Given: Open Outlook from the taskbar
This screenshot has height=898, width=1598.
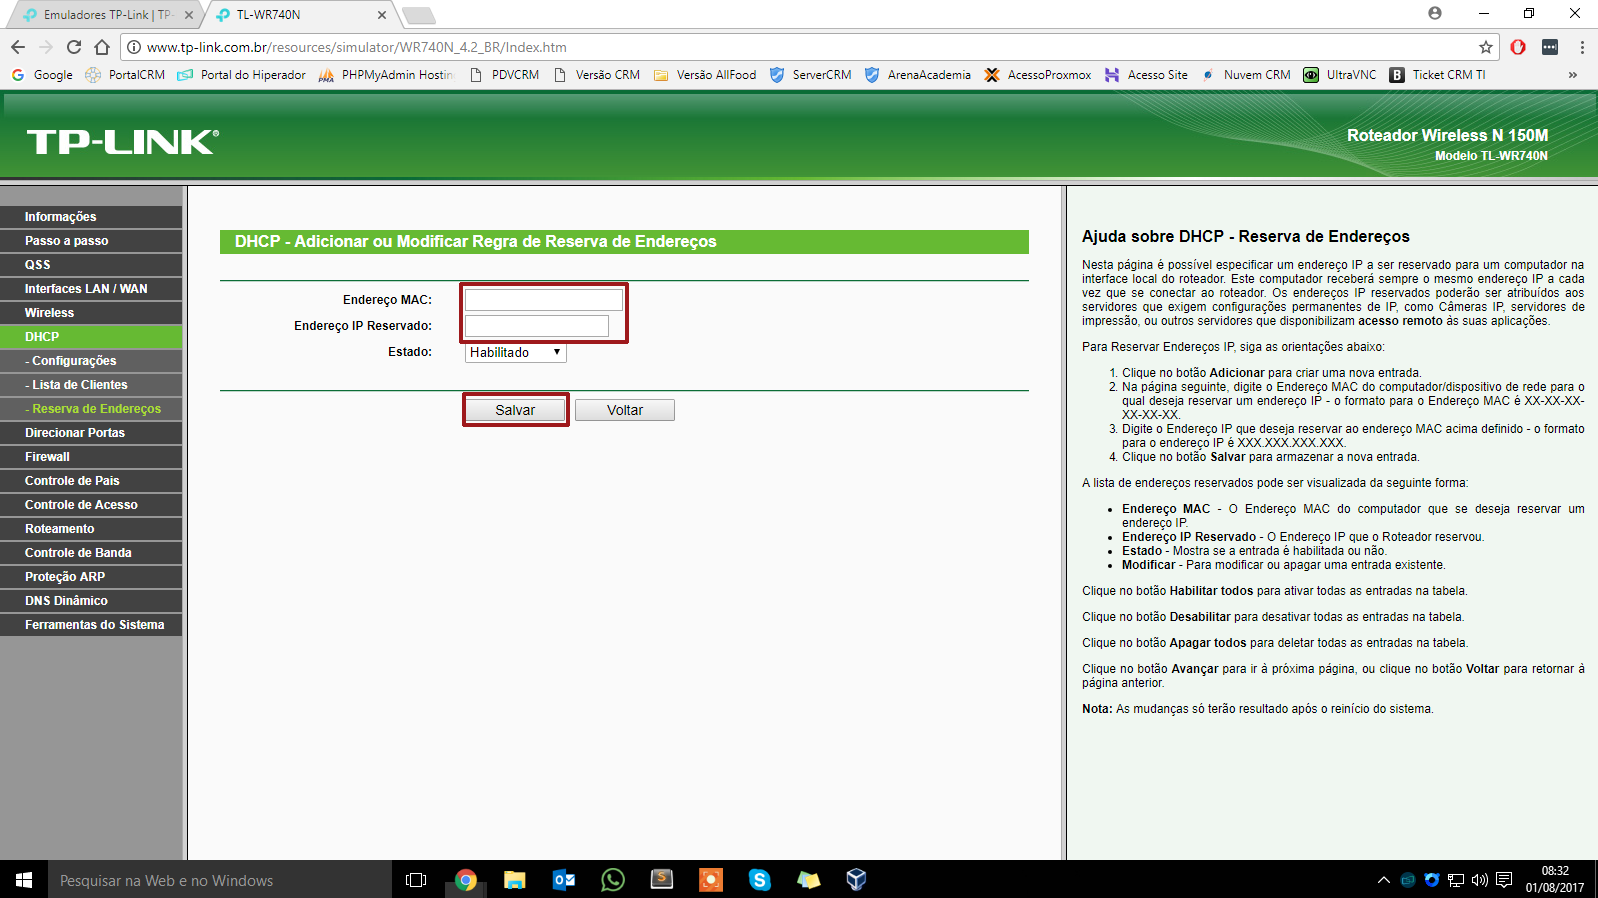Looking at the screenshot, I should 564,880.
